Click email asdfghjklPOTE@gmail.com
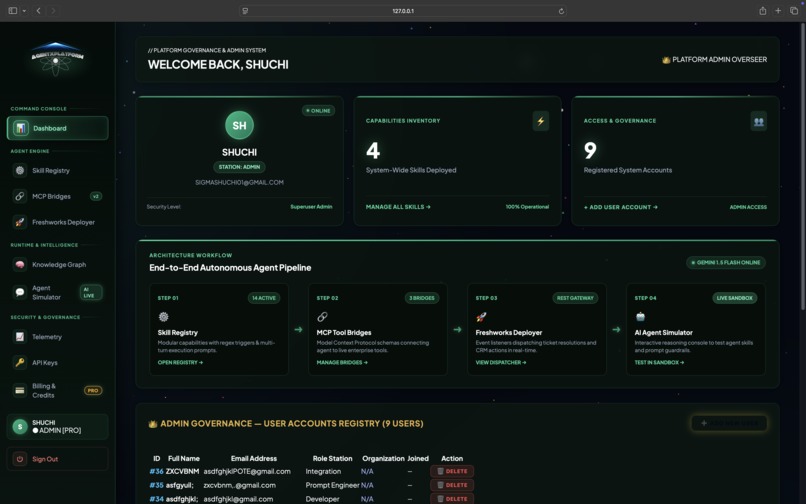The width and height of the screenshot is (806, 504). [x=247, y=471]
